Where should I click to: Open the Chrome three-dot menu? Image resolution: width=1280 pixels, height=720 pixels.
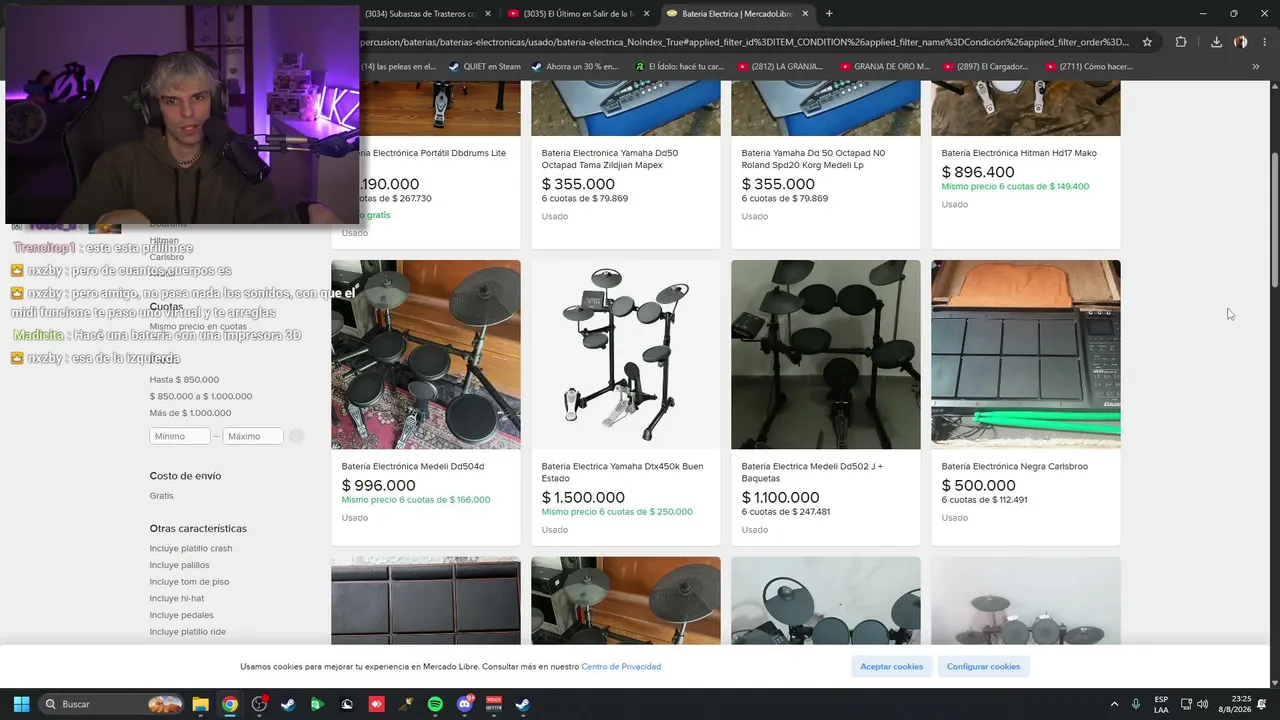pos(1264,42)
